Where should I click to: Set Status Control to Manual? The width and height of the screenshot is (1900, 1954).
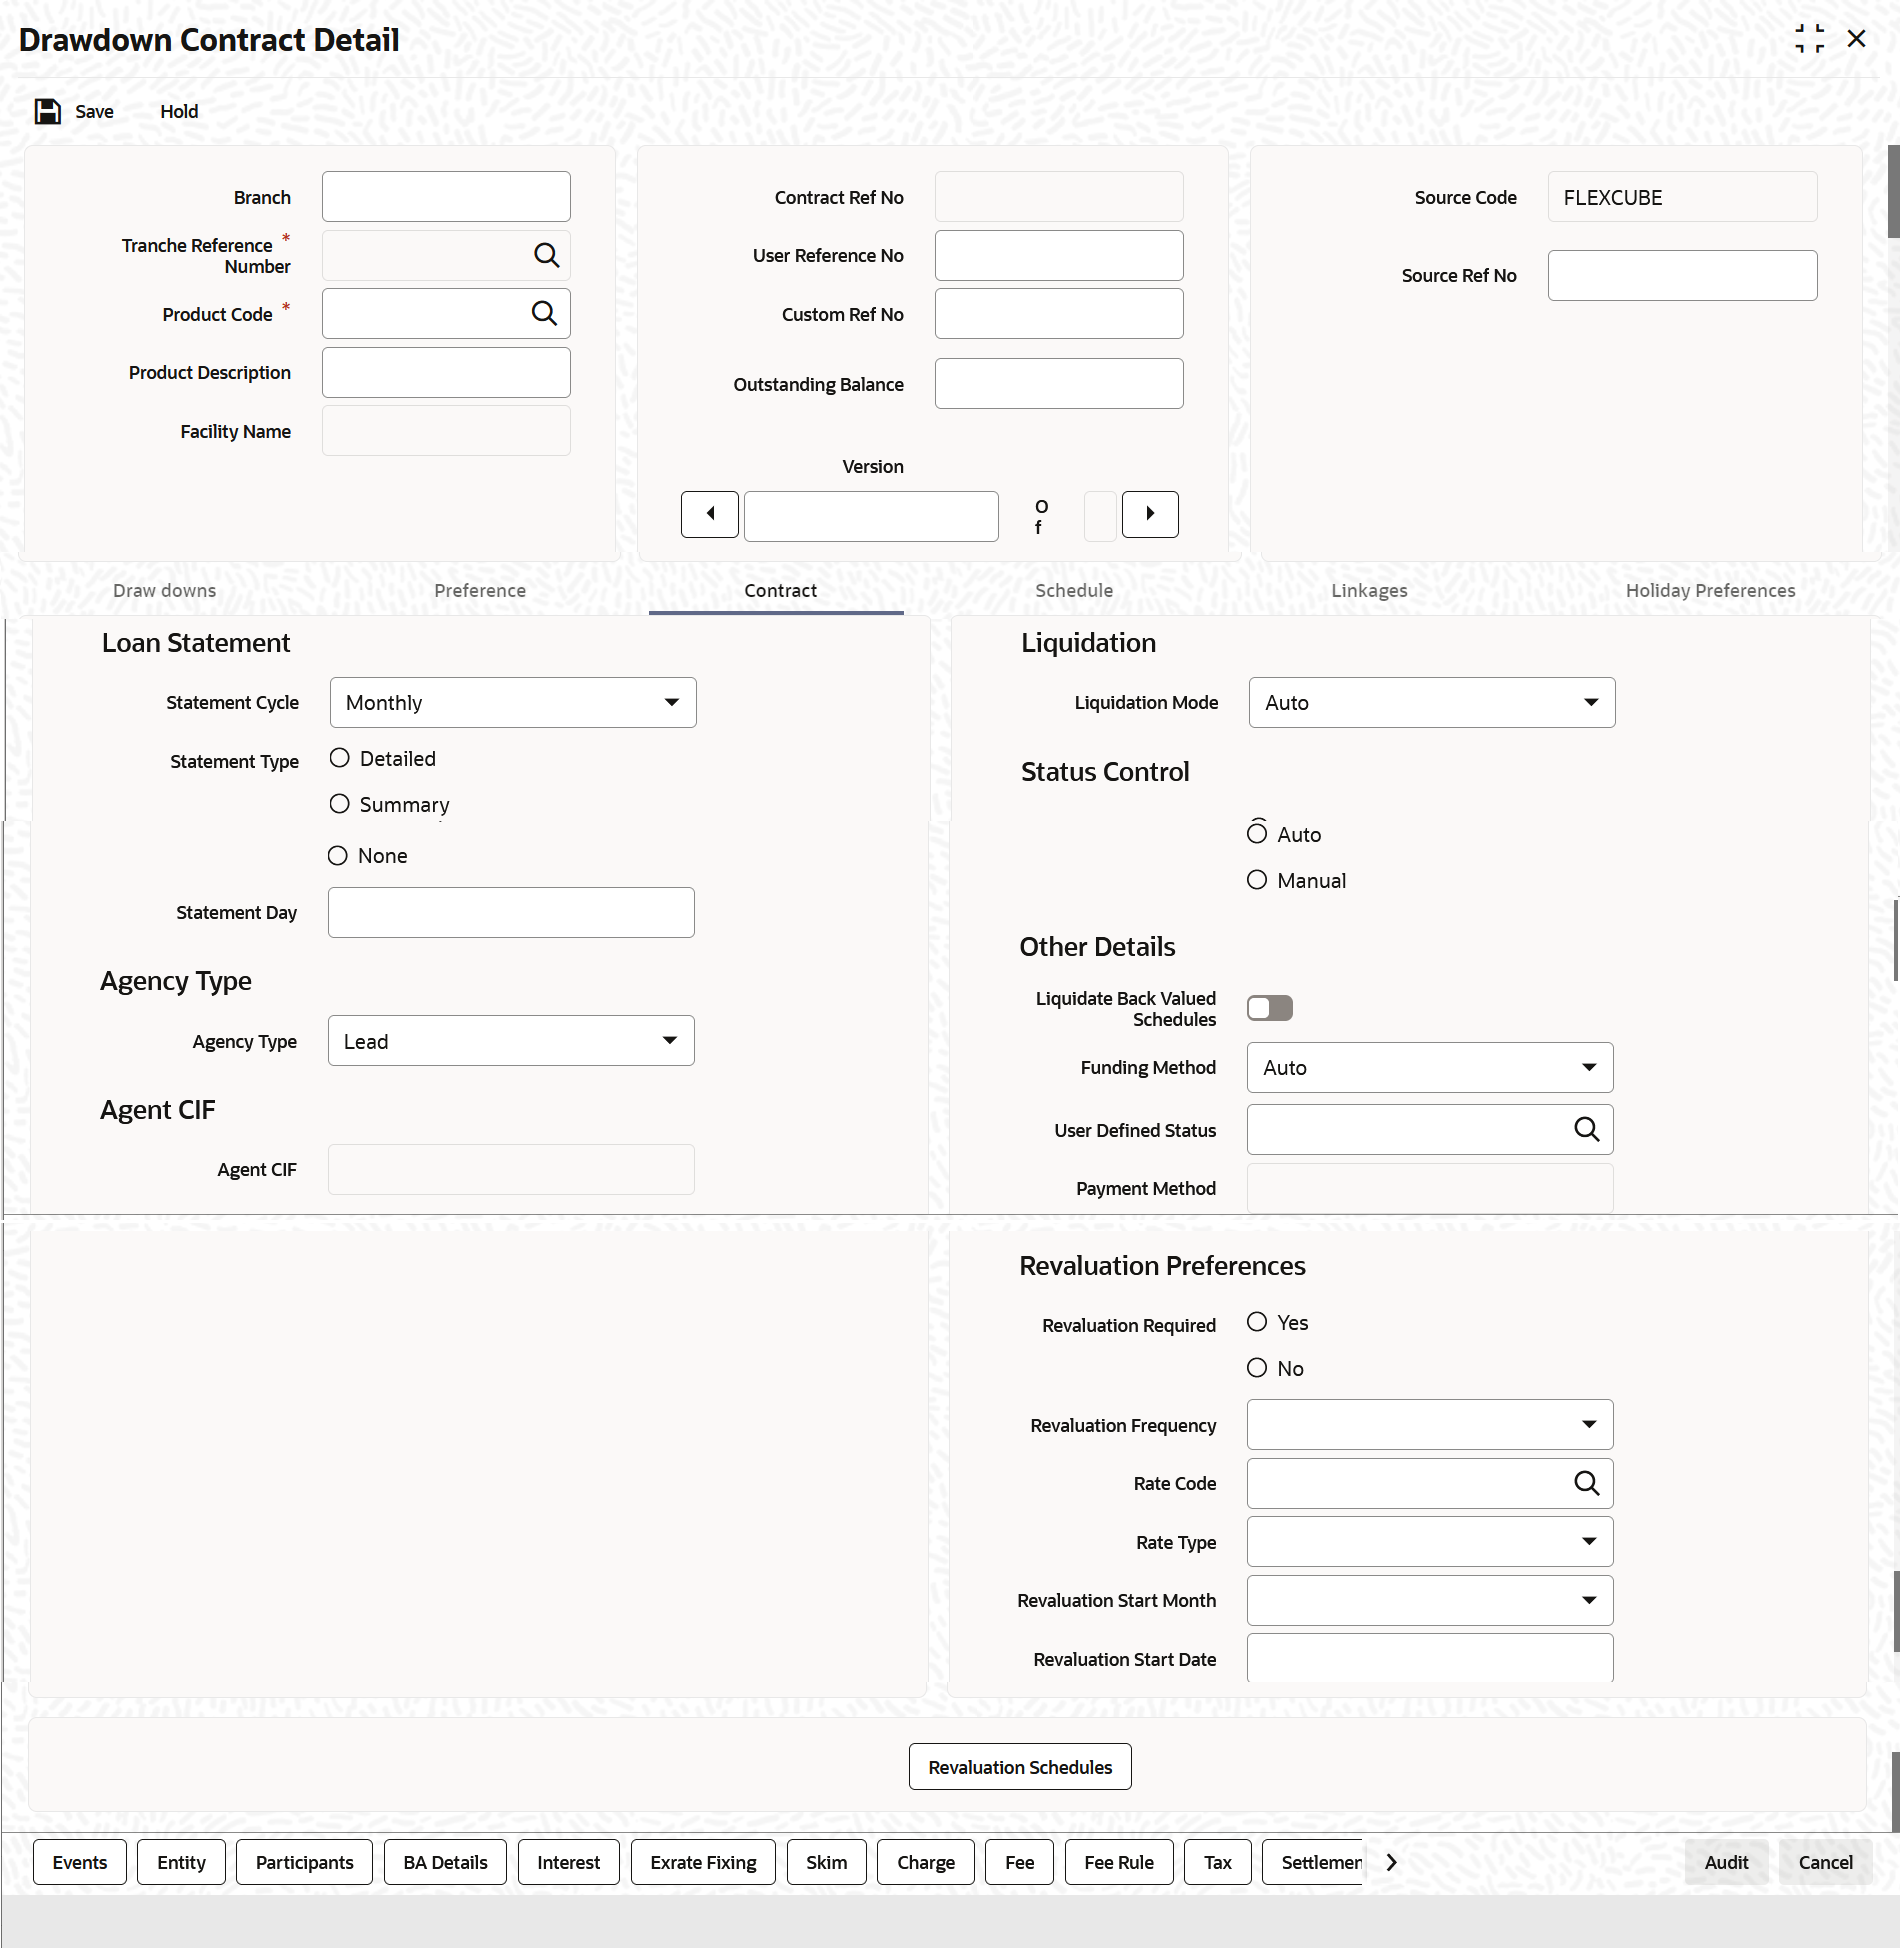(x=1257, y=879)
